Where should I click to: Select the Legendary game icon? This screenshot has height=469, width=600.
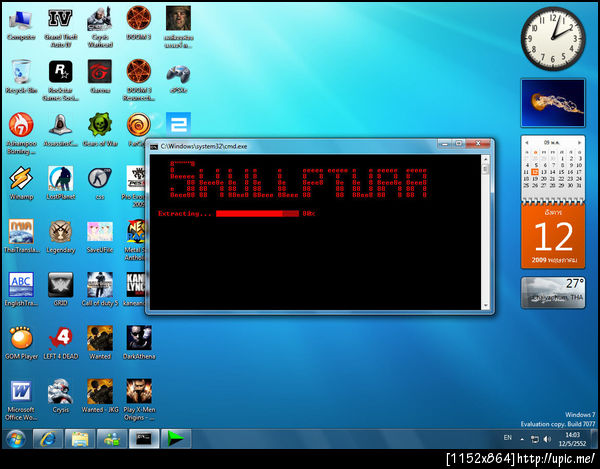tap(60, 236)
